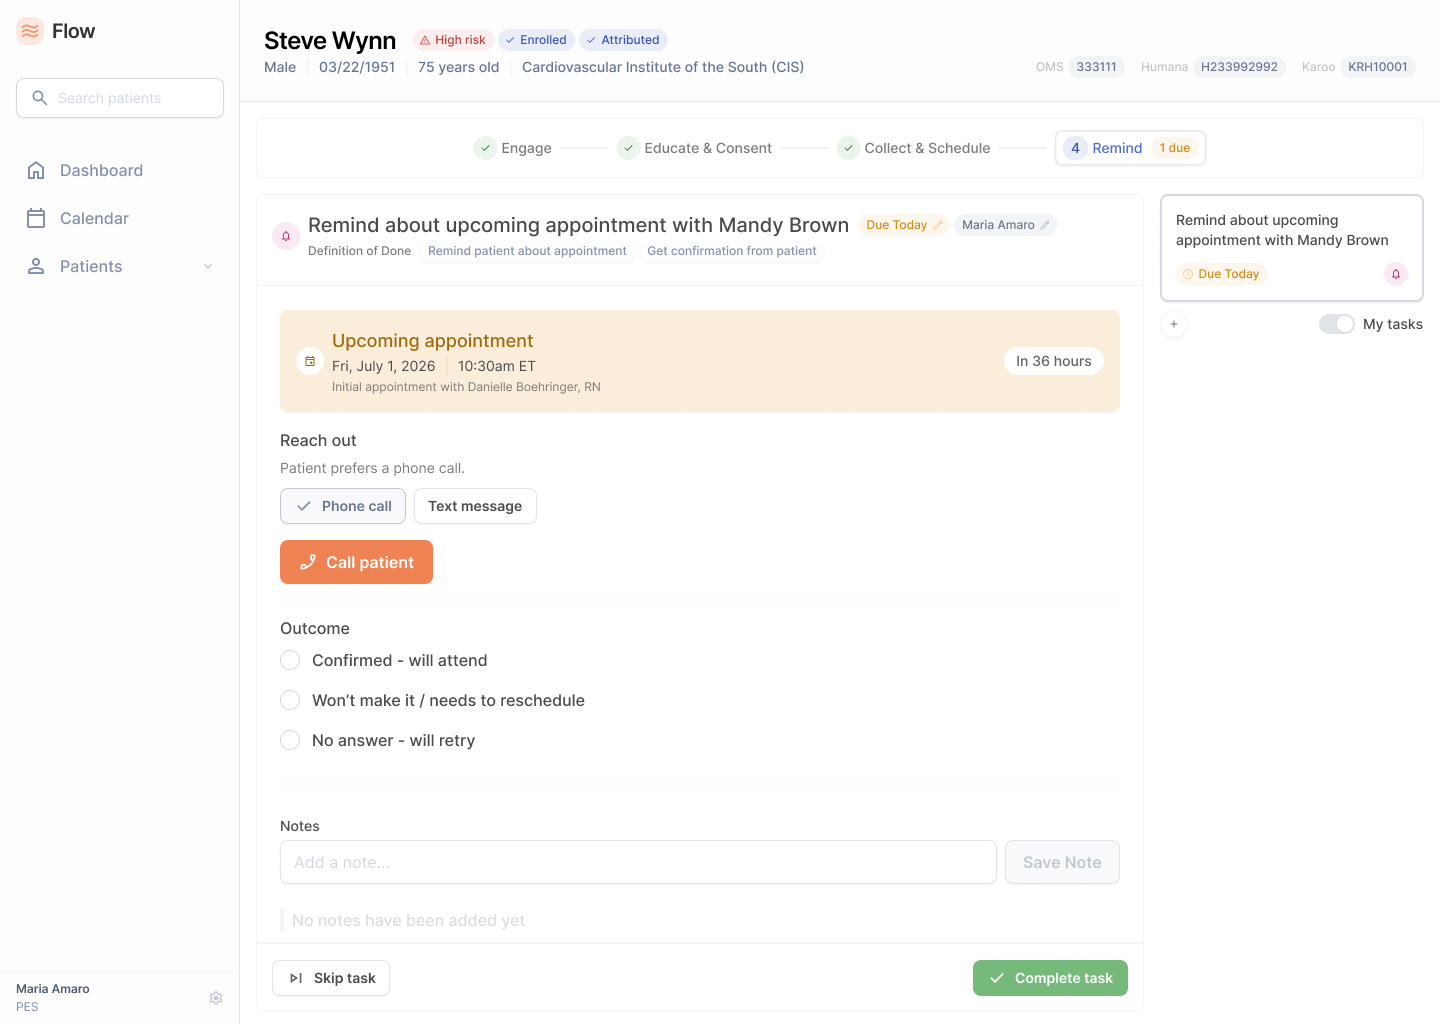
Task: Click the Search patients field
Action: coord(120,98)
